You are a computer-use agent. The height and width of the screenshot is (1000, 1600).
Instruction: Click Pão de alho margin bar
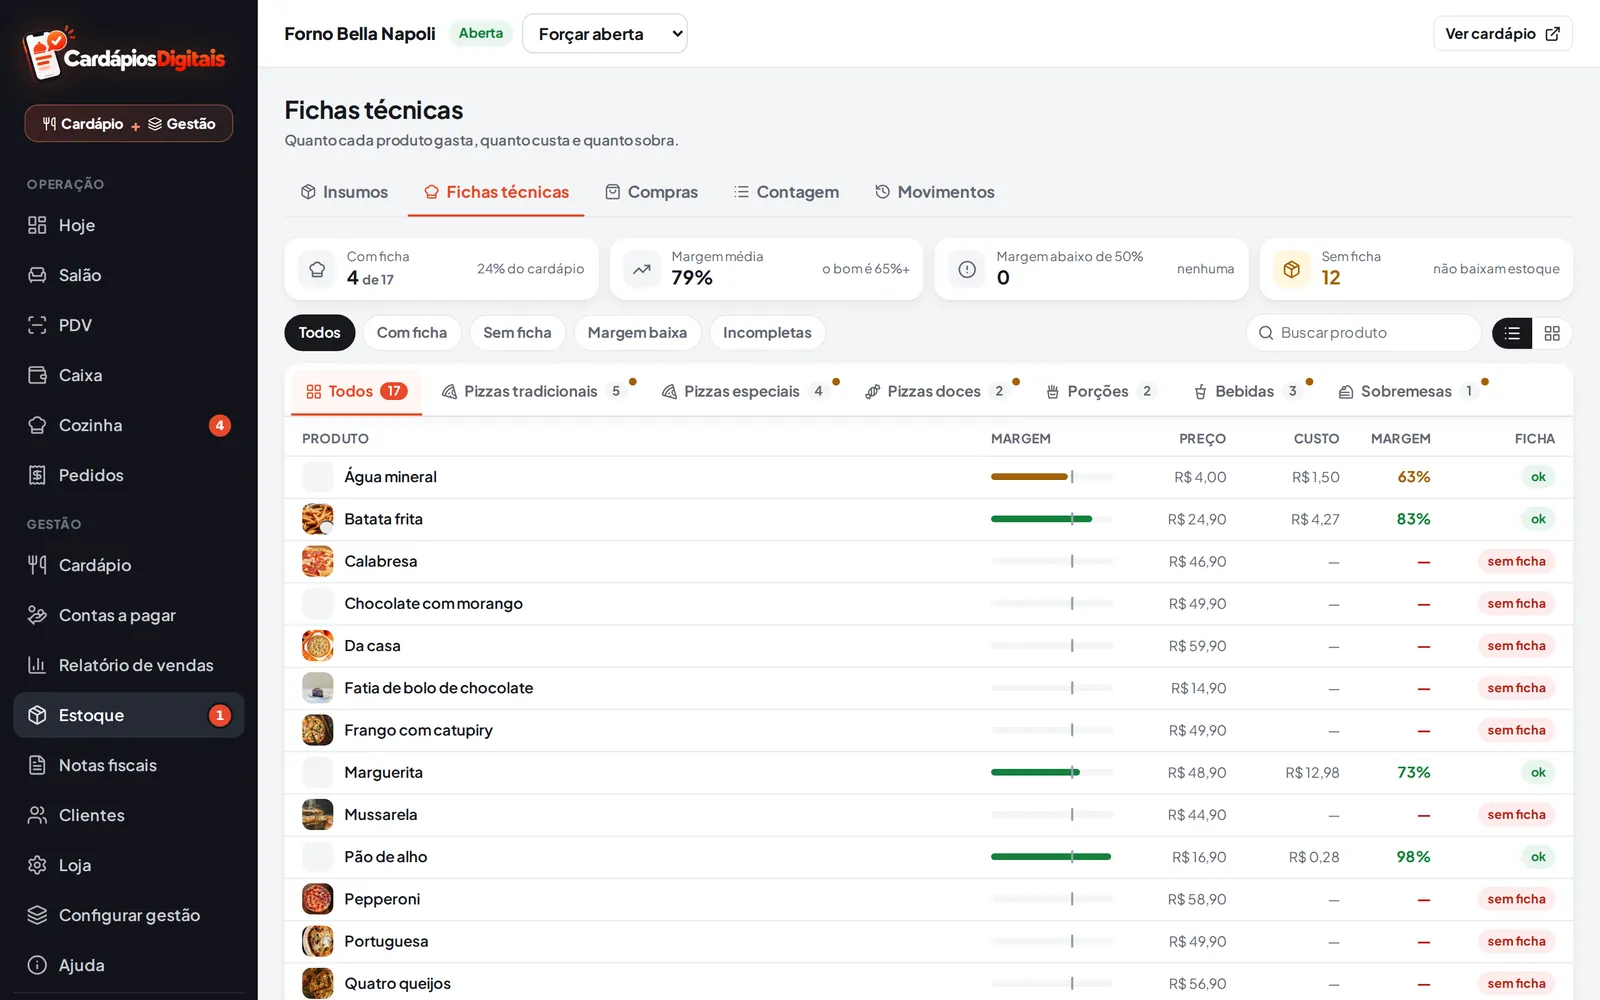click(x=1051, y=857)
